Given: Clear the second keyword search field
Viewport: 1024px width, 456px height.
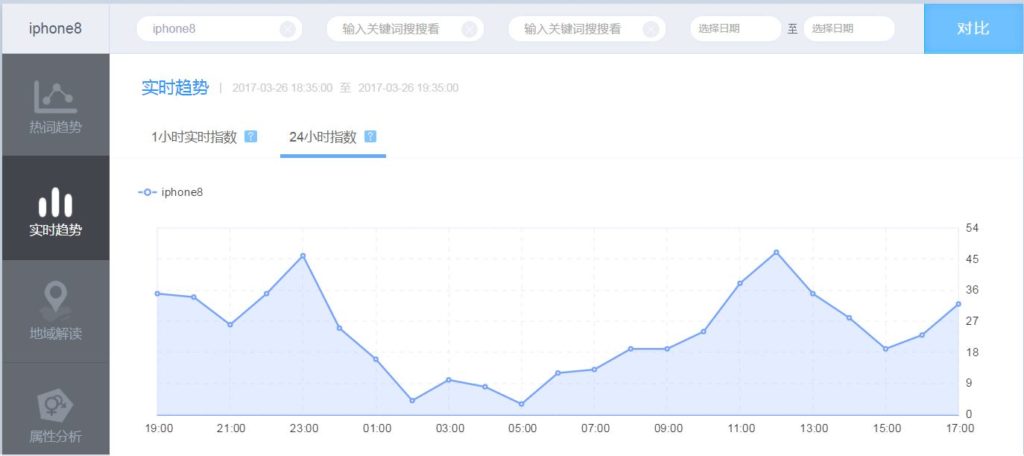Looking at the screenshot, I should point(469,29).
